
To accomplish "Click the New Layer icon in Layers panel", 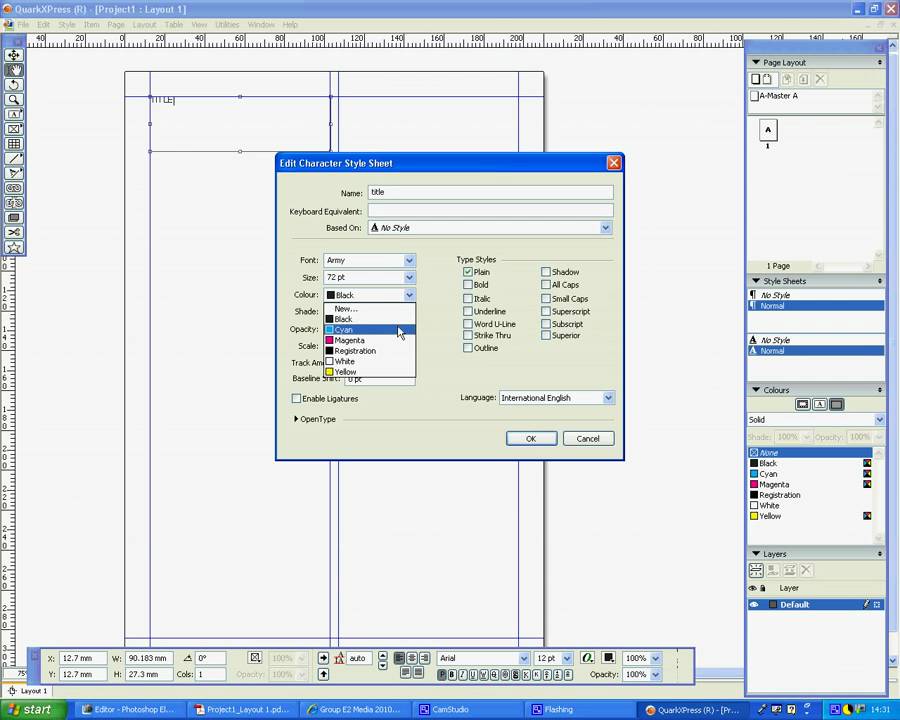I will 756,570.
